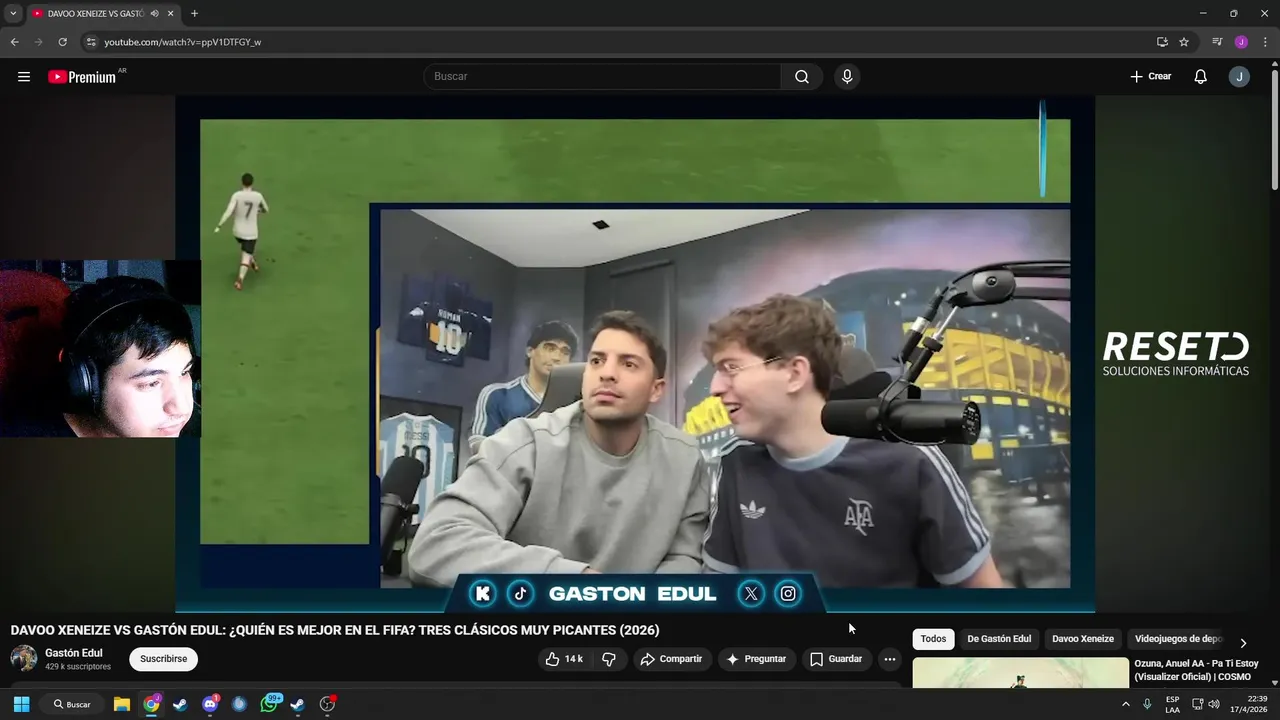The image size is (1280, 720).
Task: Install YouTube app icon in address bar
Action: [1162, 42]
